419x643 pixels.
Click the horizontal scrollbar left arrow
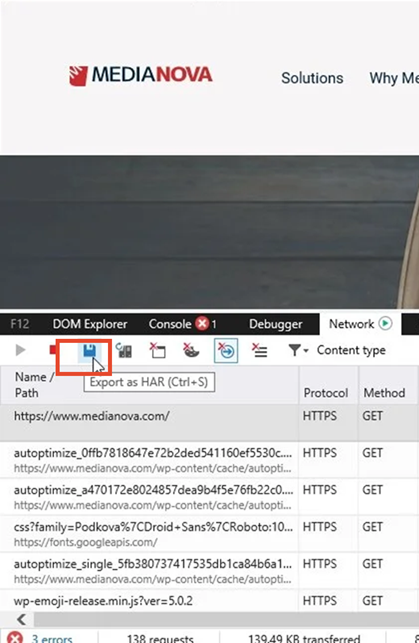[22, 619]
